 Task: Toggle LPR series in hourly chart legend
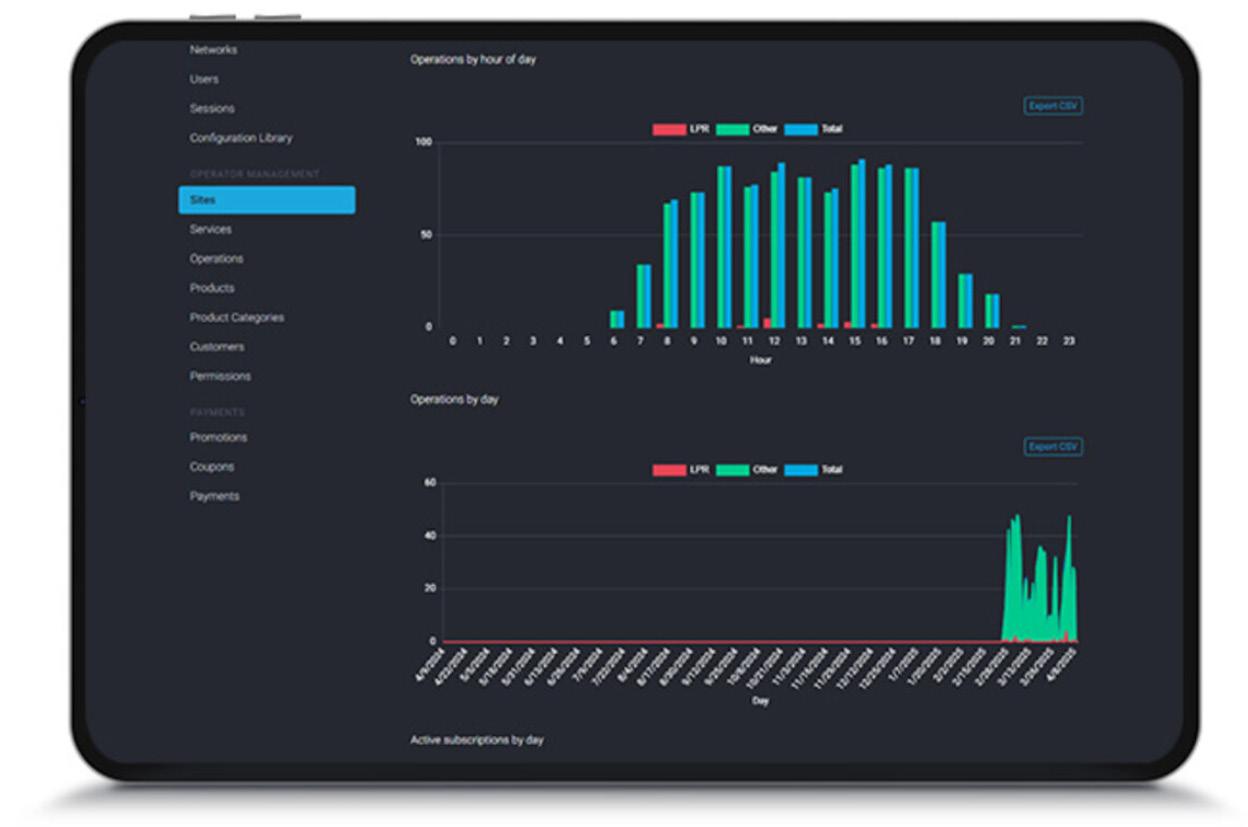coord(681,129)
